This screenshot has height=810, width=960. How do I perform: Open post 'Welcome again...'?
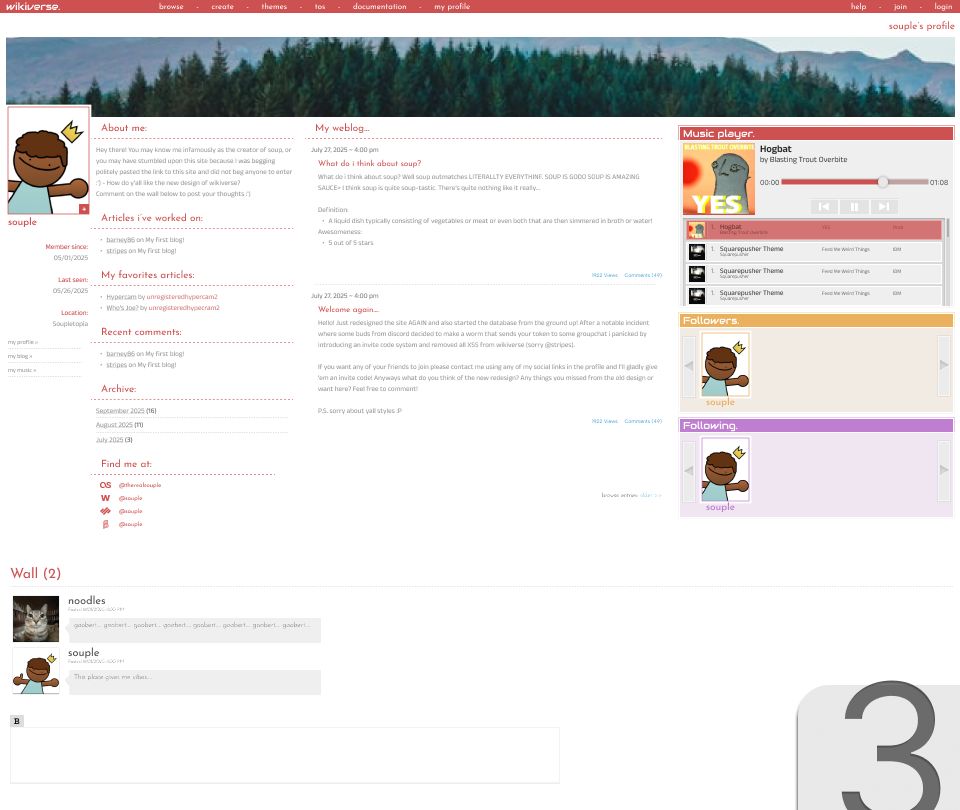tap(348, 310)
